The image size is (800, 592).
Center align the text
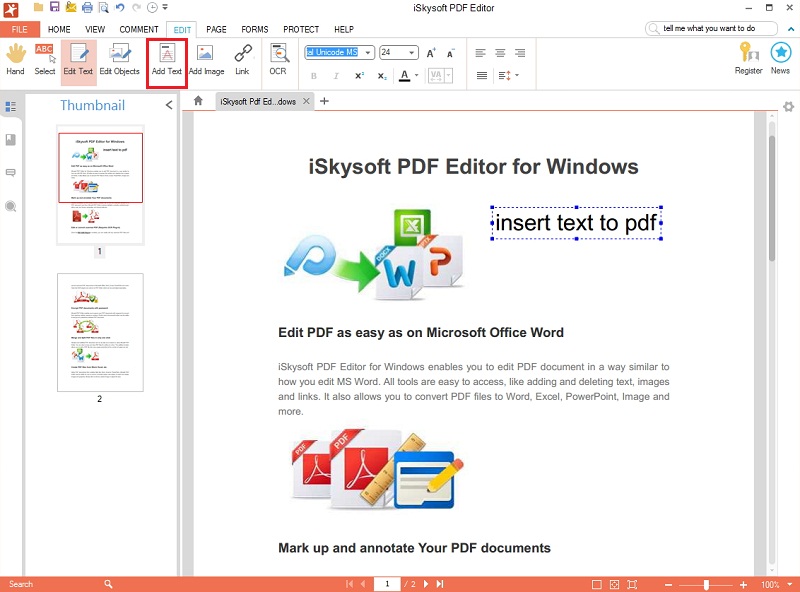click(x=500, y=53)
